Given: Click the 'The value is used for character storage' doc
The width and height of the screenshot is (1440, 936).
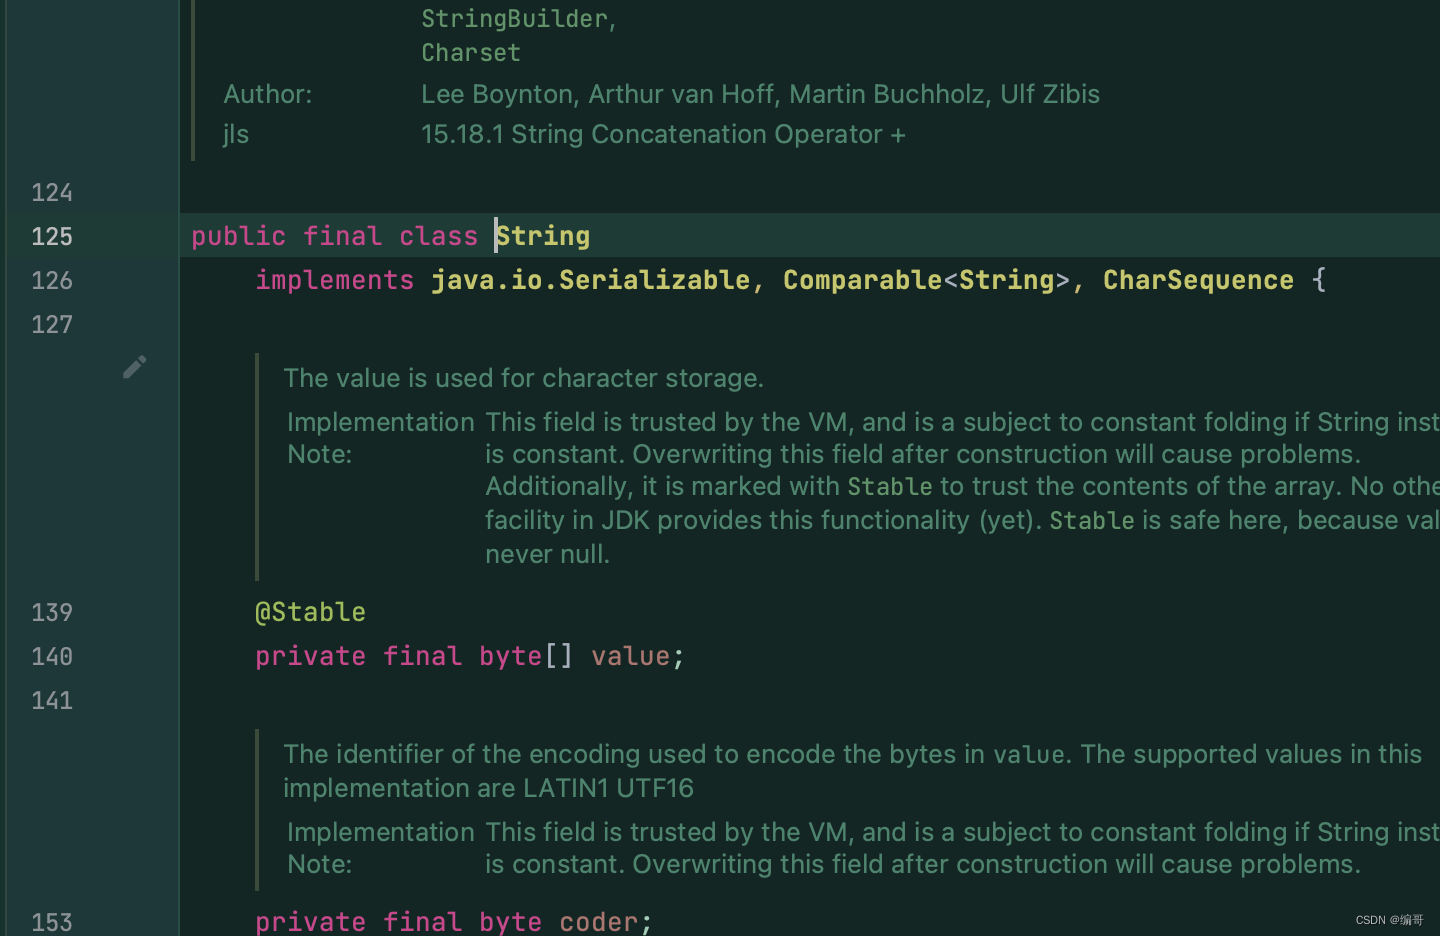Looking at the screenshot, I should tap(523, 379).
